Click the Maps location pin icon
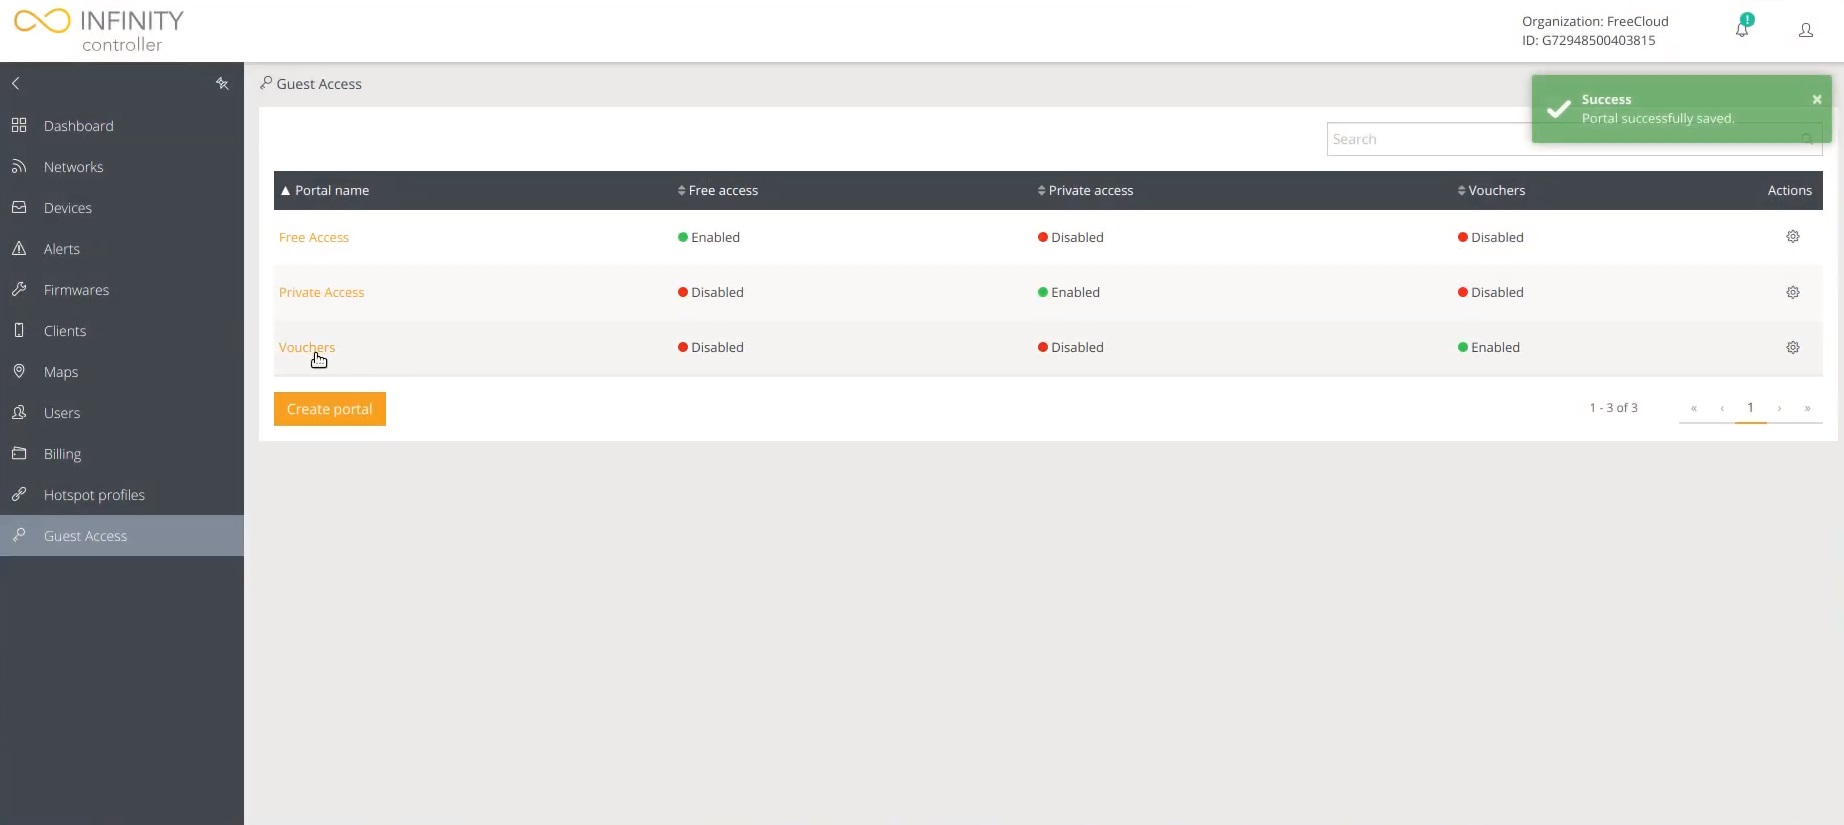The width and height of the screenshot is (1844, 825). 19,371
